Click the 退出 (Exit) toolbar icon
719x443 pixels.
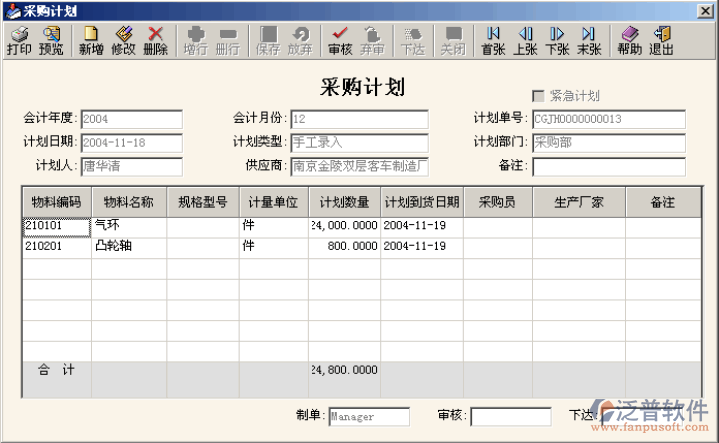661,41
